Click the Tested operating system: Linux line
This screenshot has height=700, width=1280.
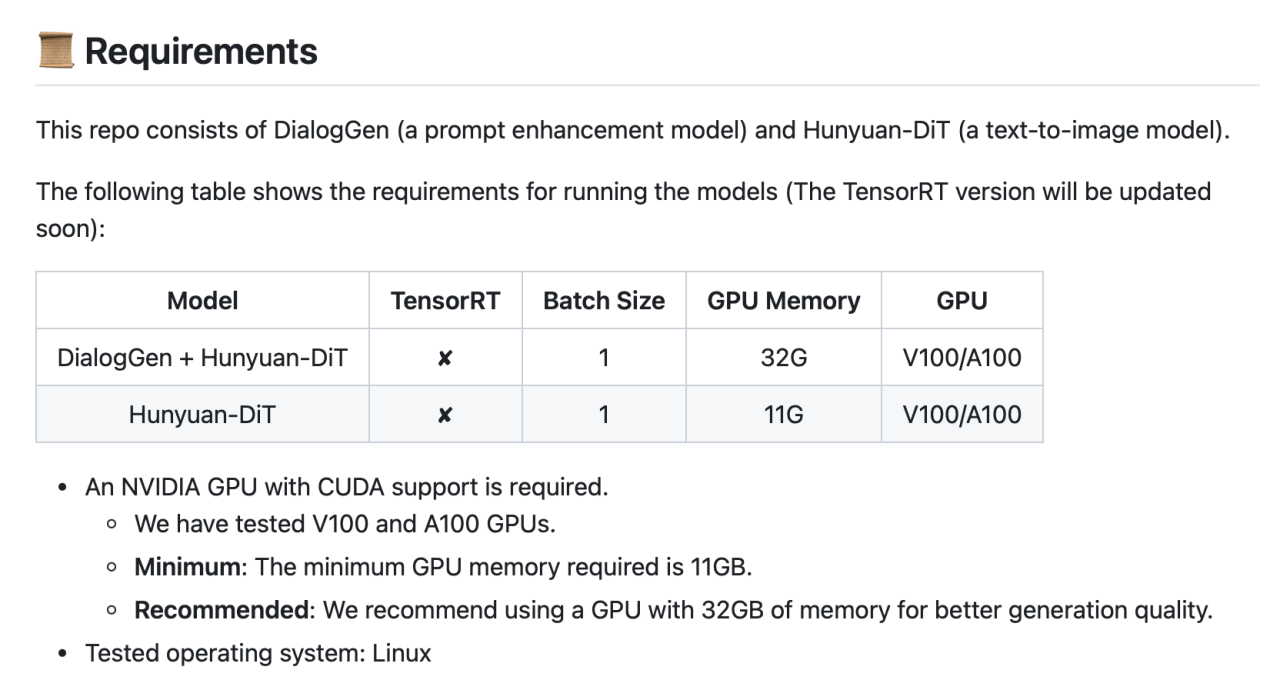pyautogui.click(x=258, y=653)
